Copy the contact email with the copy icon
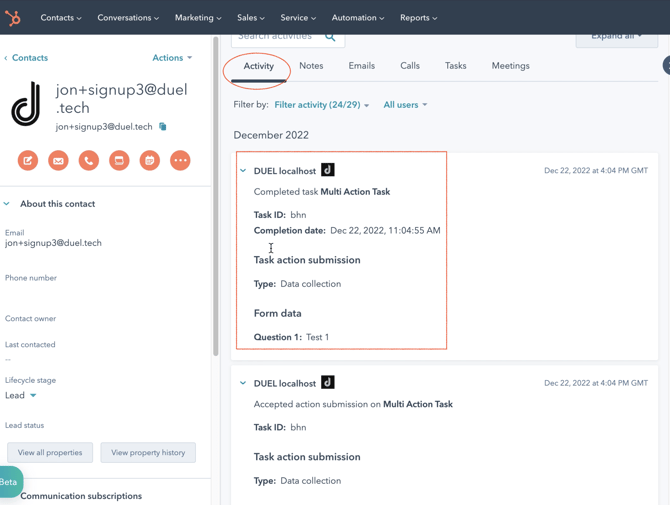The height and width of the screenshot is (505, 670). [x=163, y=127]
